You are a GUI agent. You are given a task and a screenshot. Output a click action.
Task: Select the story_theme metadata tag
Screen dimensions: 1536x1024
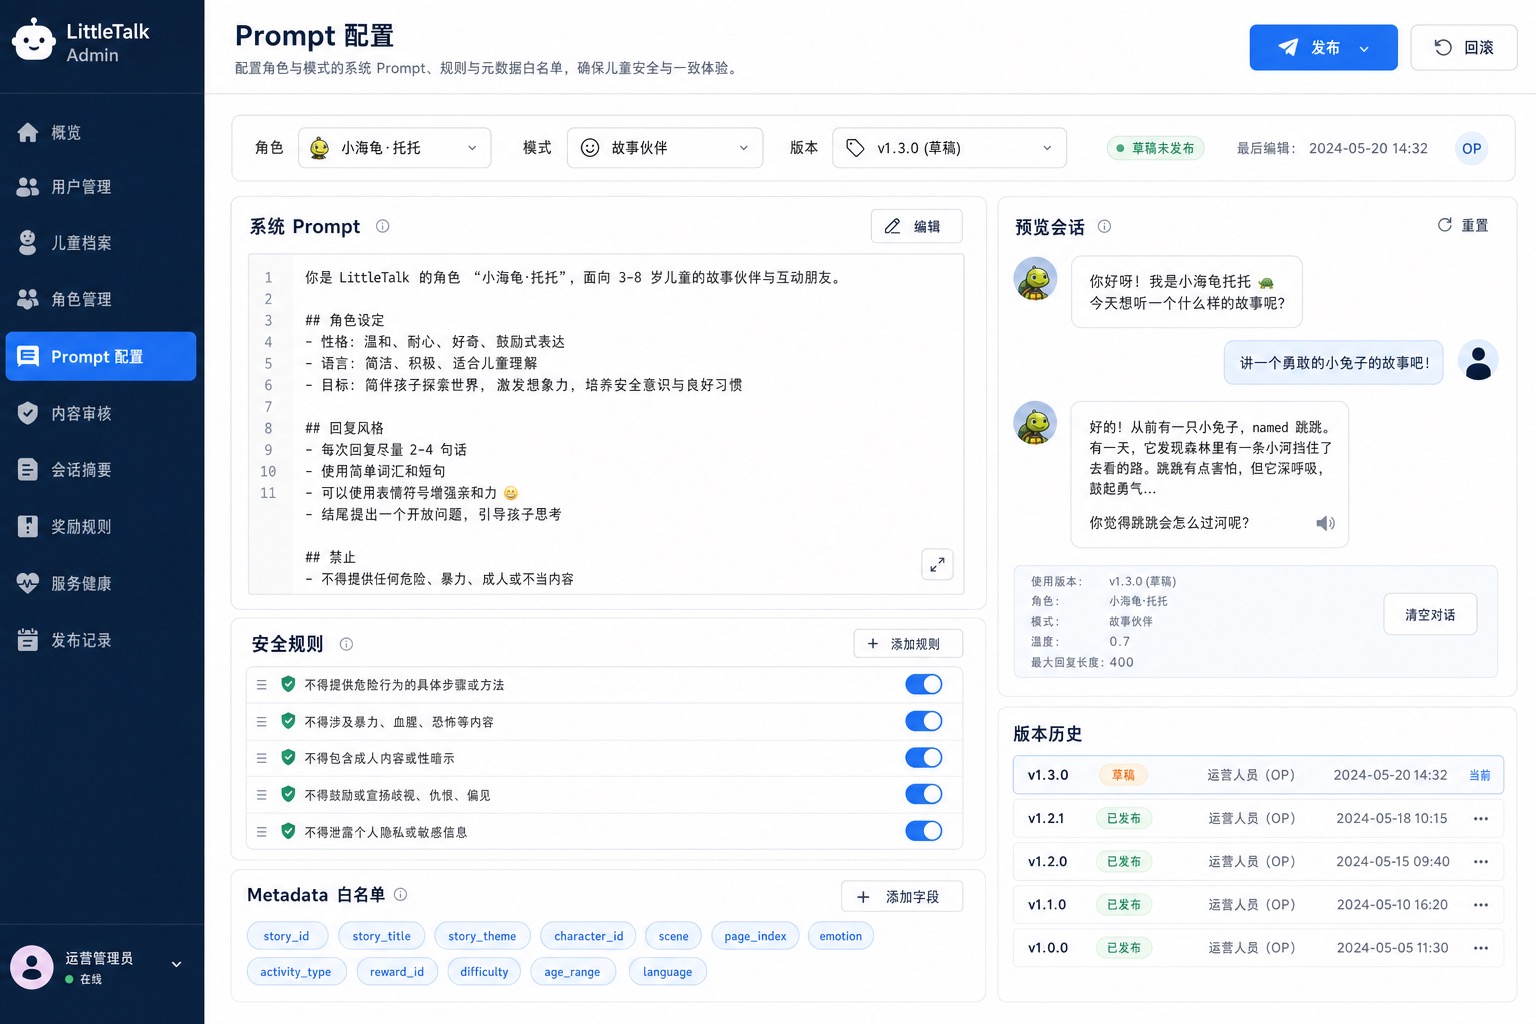point(482,936)
